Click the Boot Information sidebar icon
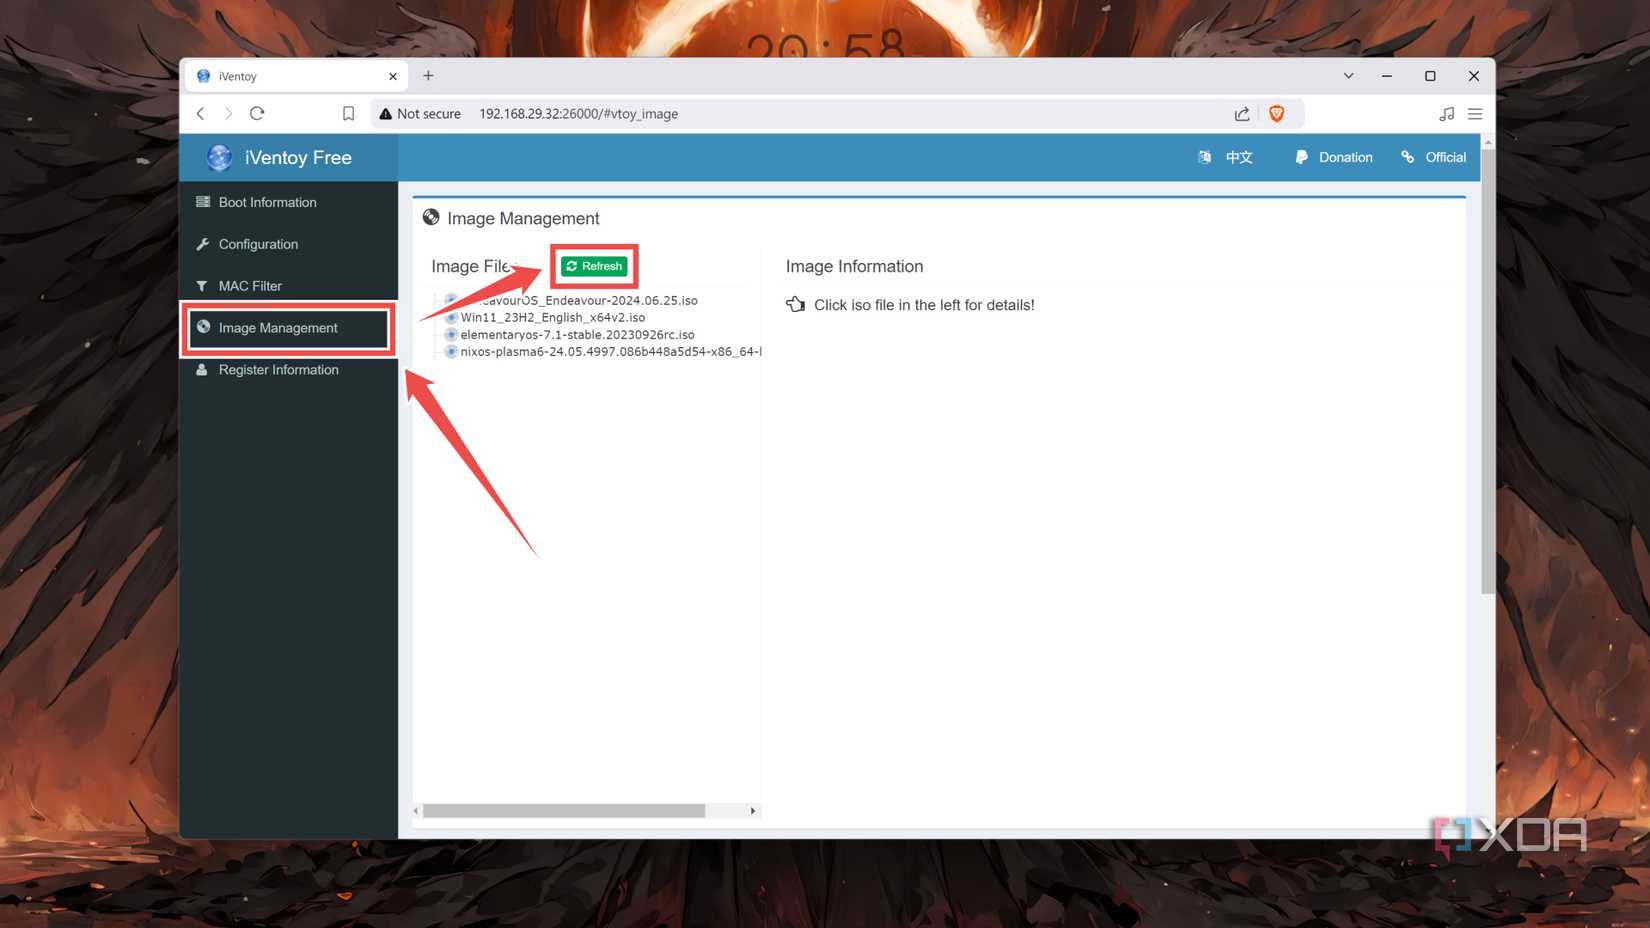Image resolution: width=1650 pixels, height=928 pixels. pyautogui.click(x=203, y=202)
